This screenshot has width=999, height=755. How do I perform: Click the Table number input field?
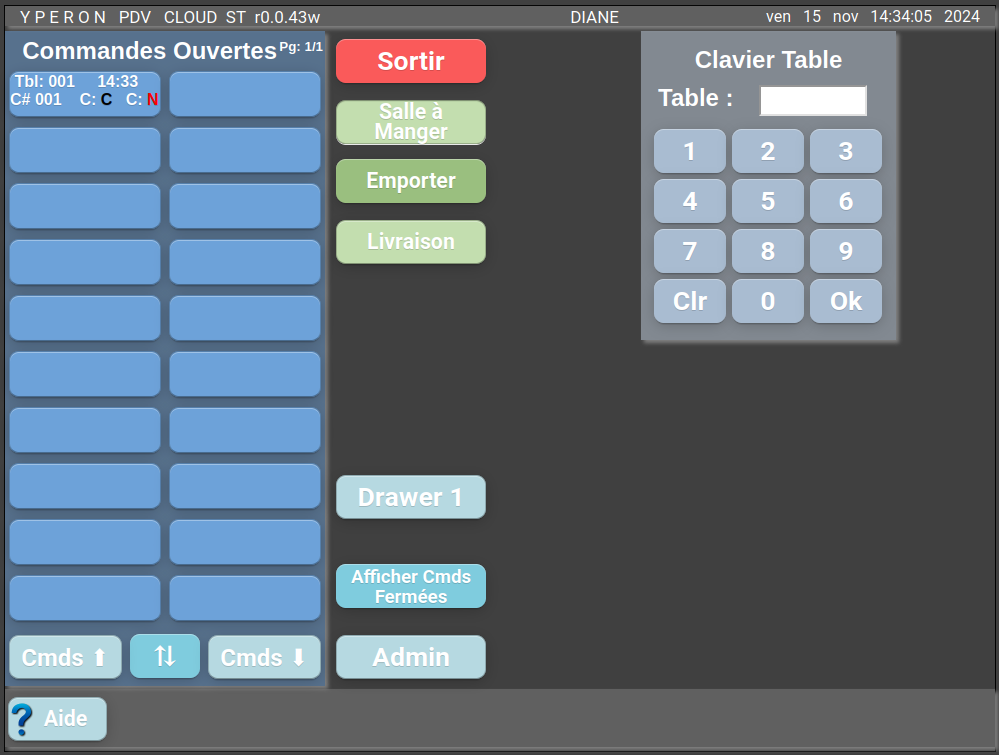[x=812, y=100]
